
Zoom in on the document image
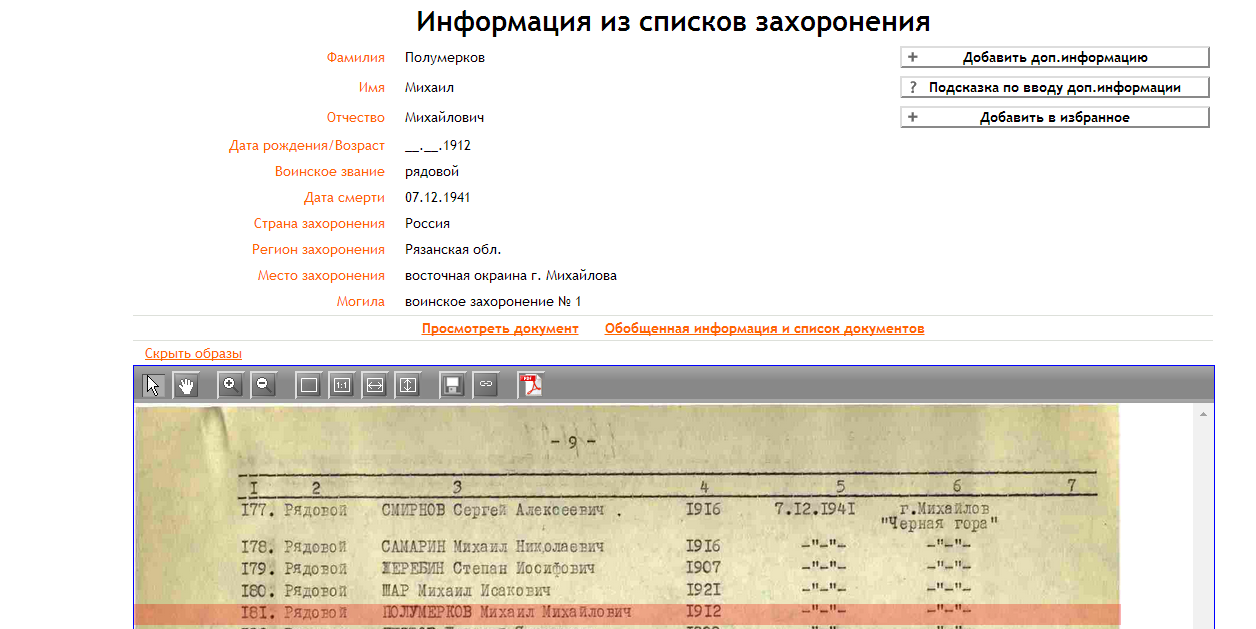click(230, 384)
